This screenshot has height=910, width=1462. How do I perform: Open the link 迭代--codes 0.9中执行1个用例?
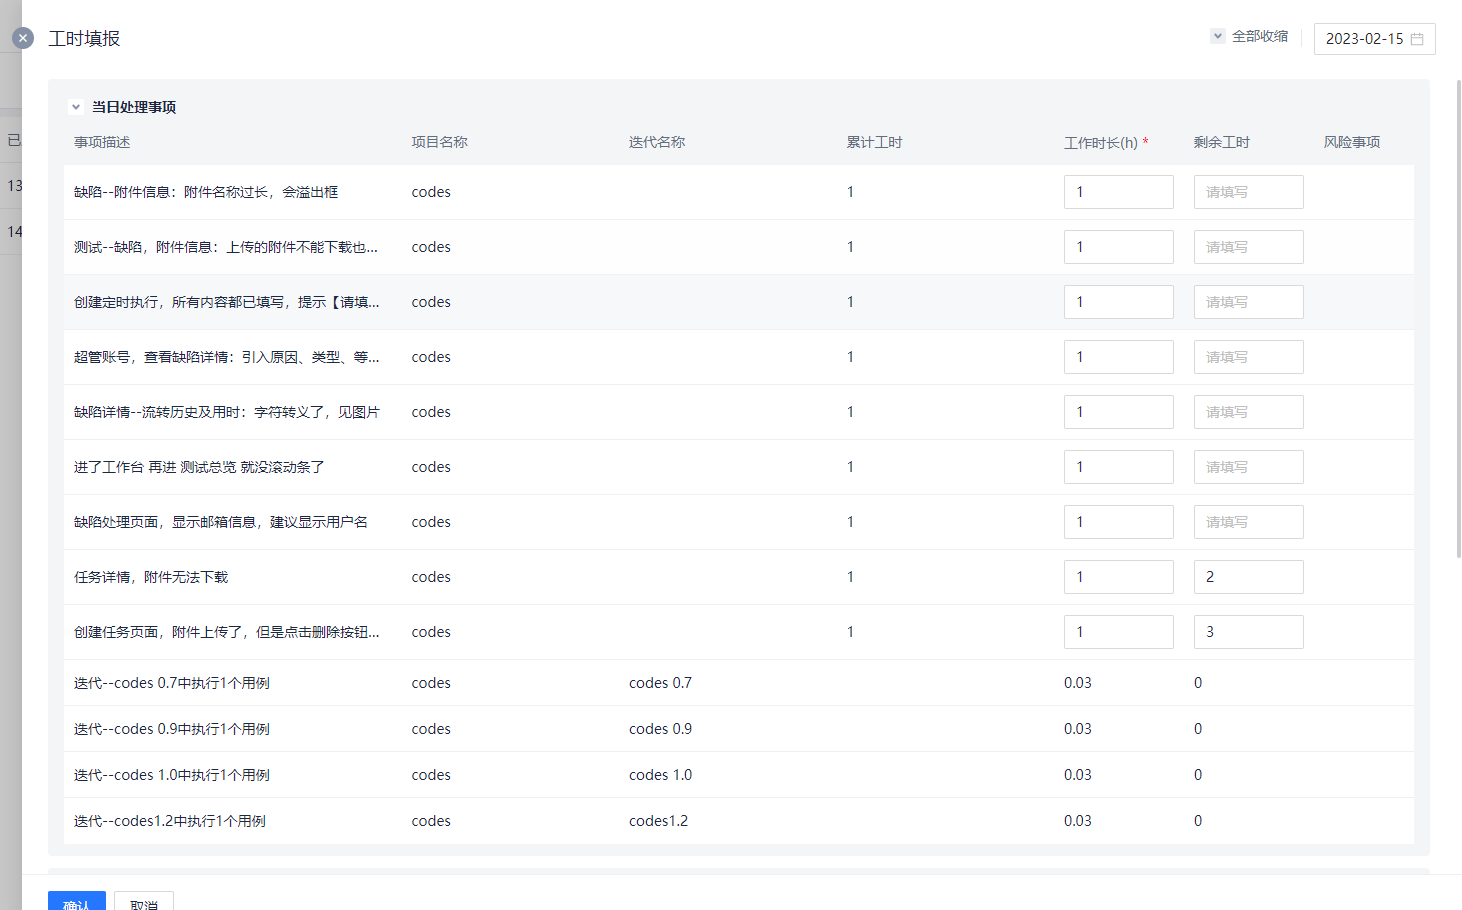pyautogui.click(x=168, y=728)
